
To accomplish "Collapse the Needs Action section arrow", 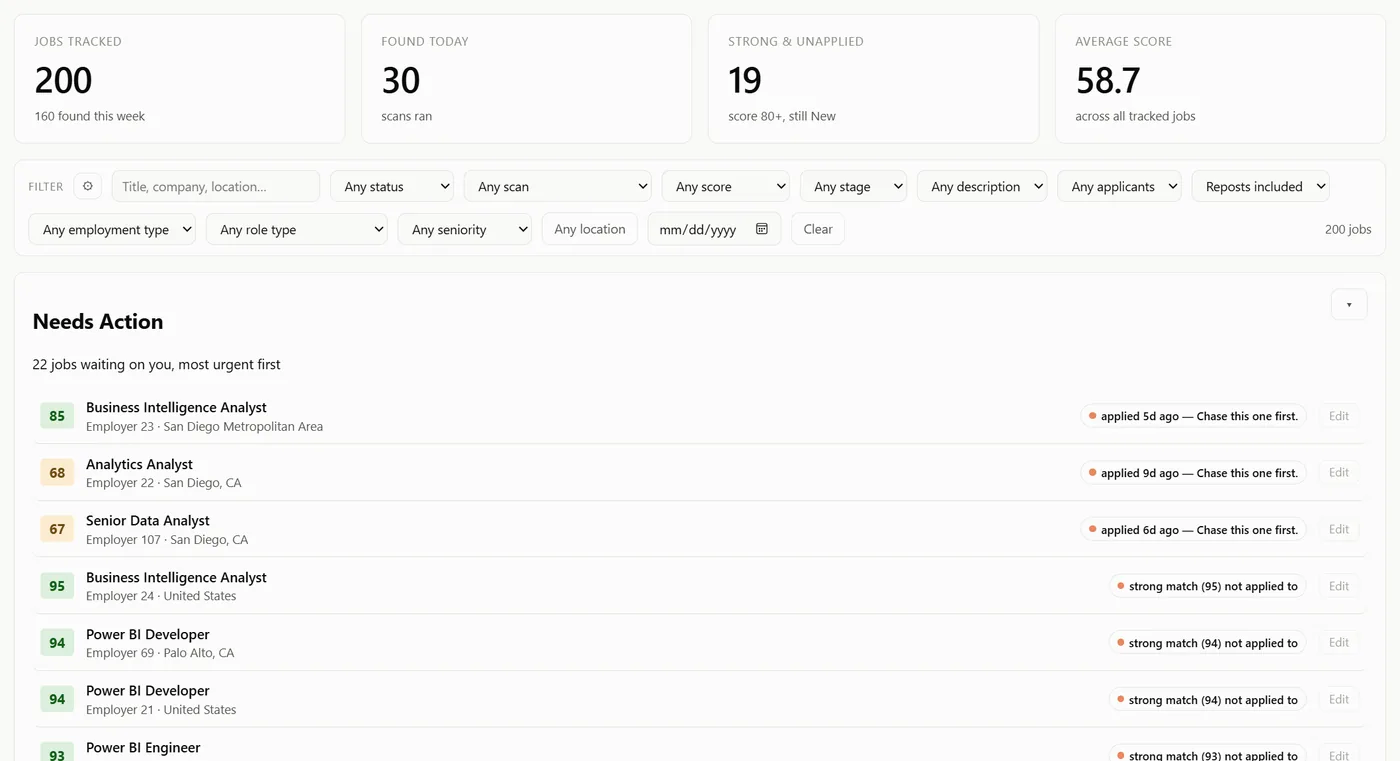I will (1349, 305).
